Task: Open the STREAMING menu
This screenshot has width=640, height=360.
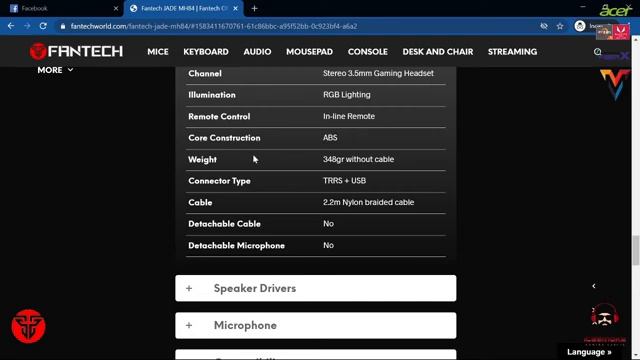Action: pyautogui.click(x=512, y=52)
